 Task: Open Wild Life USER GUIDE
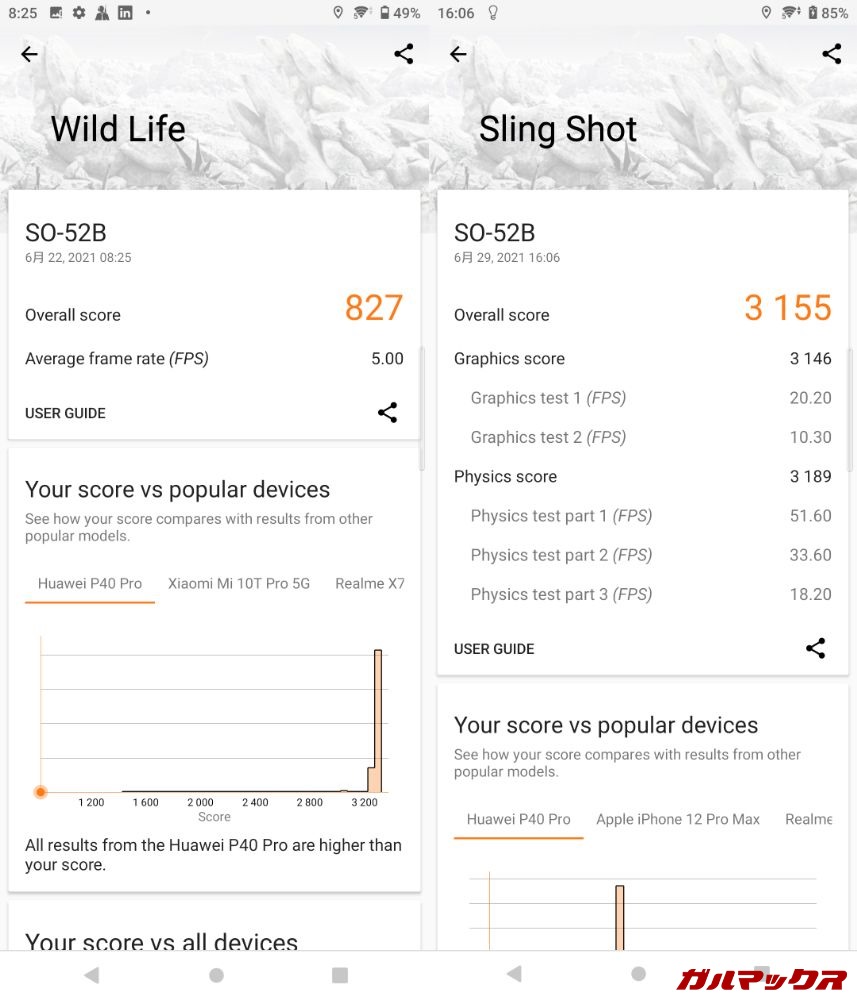[x=65, y=413]
